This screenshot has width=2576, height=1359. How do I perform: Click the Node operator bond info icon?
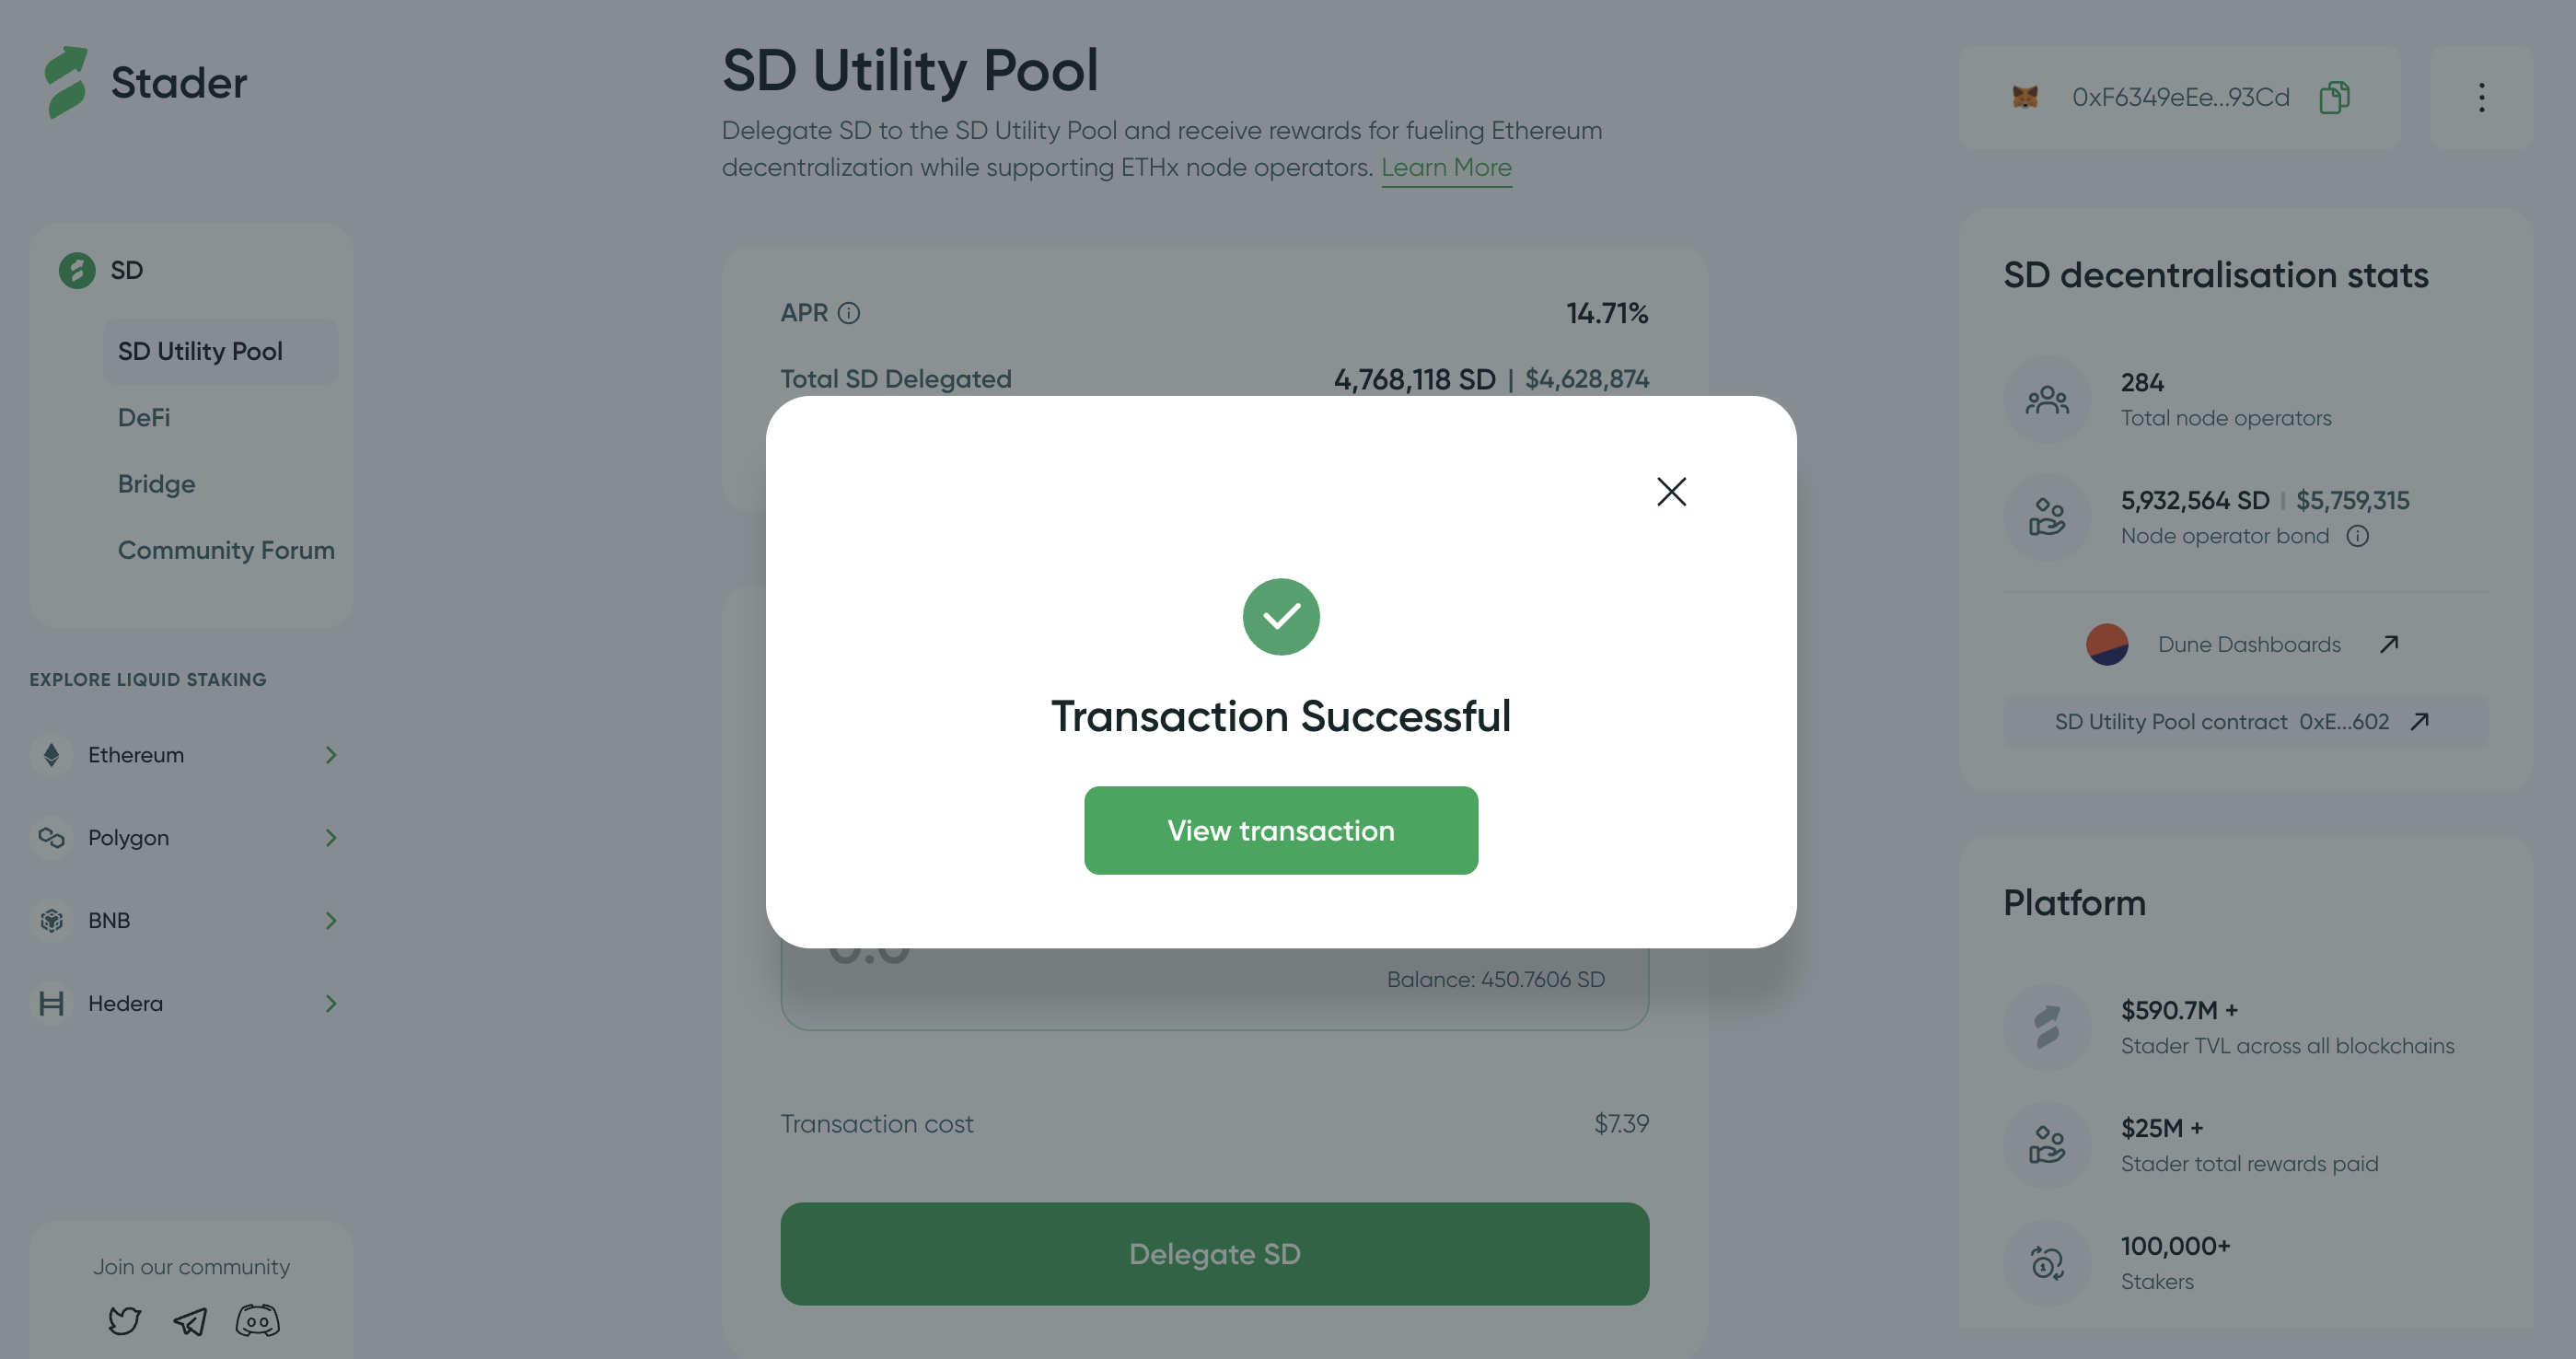coord(2357,536)
